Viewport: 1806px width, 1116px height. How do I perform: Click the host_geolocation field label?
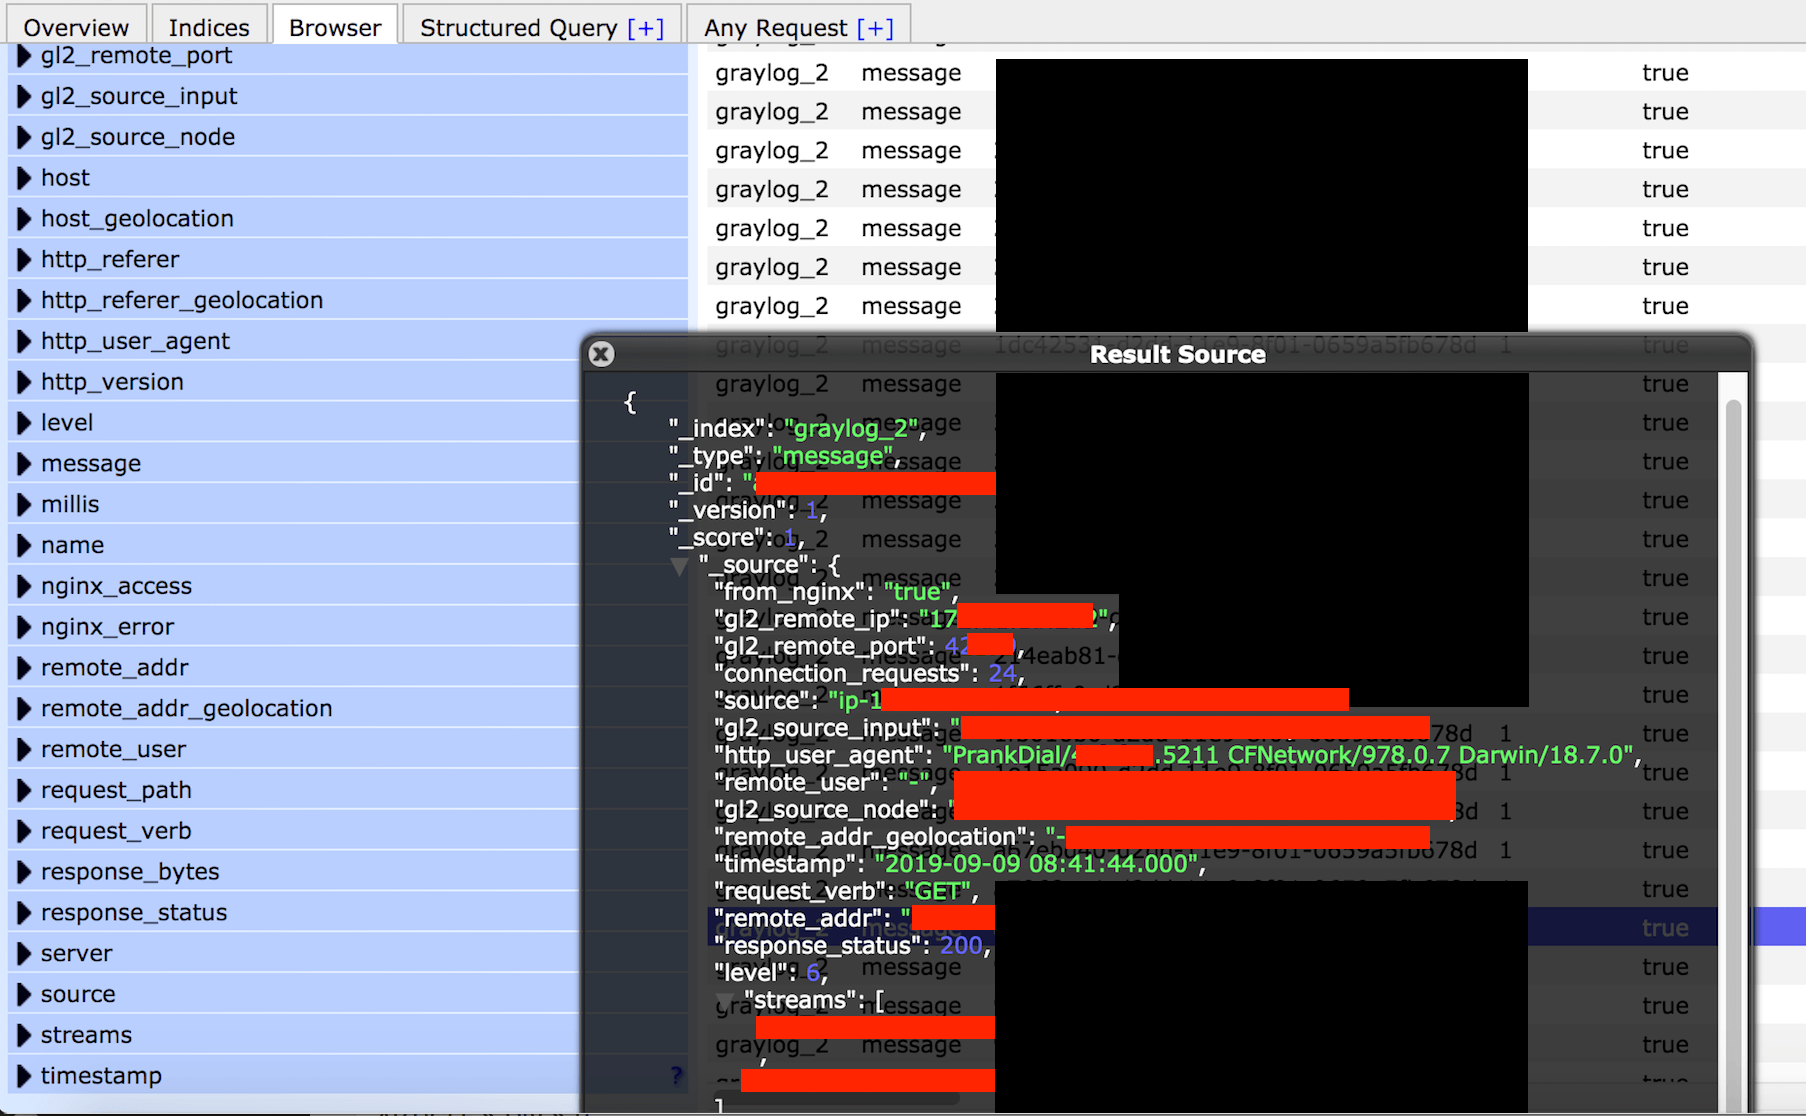point(137,219)
